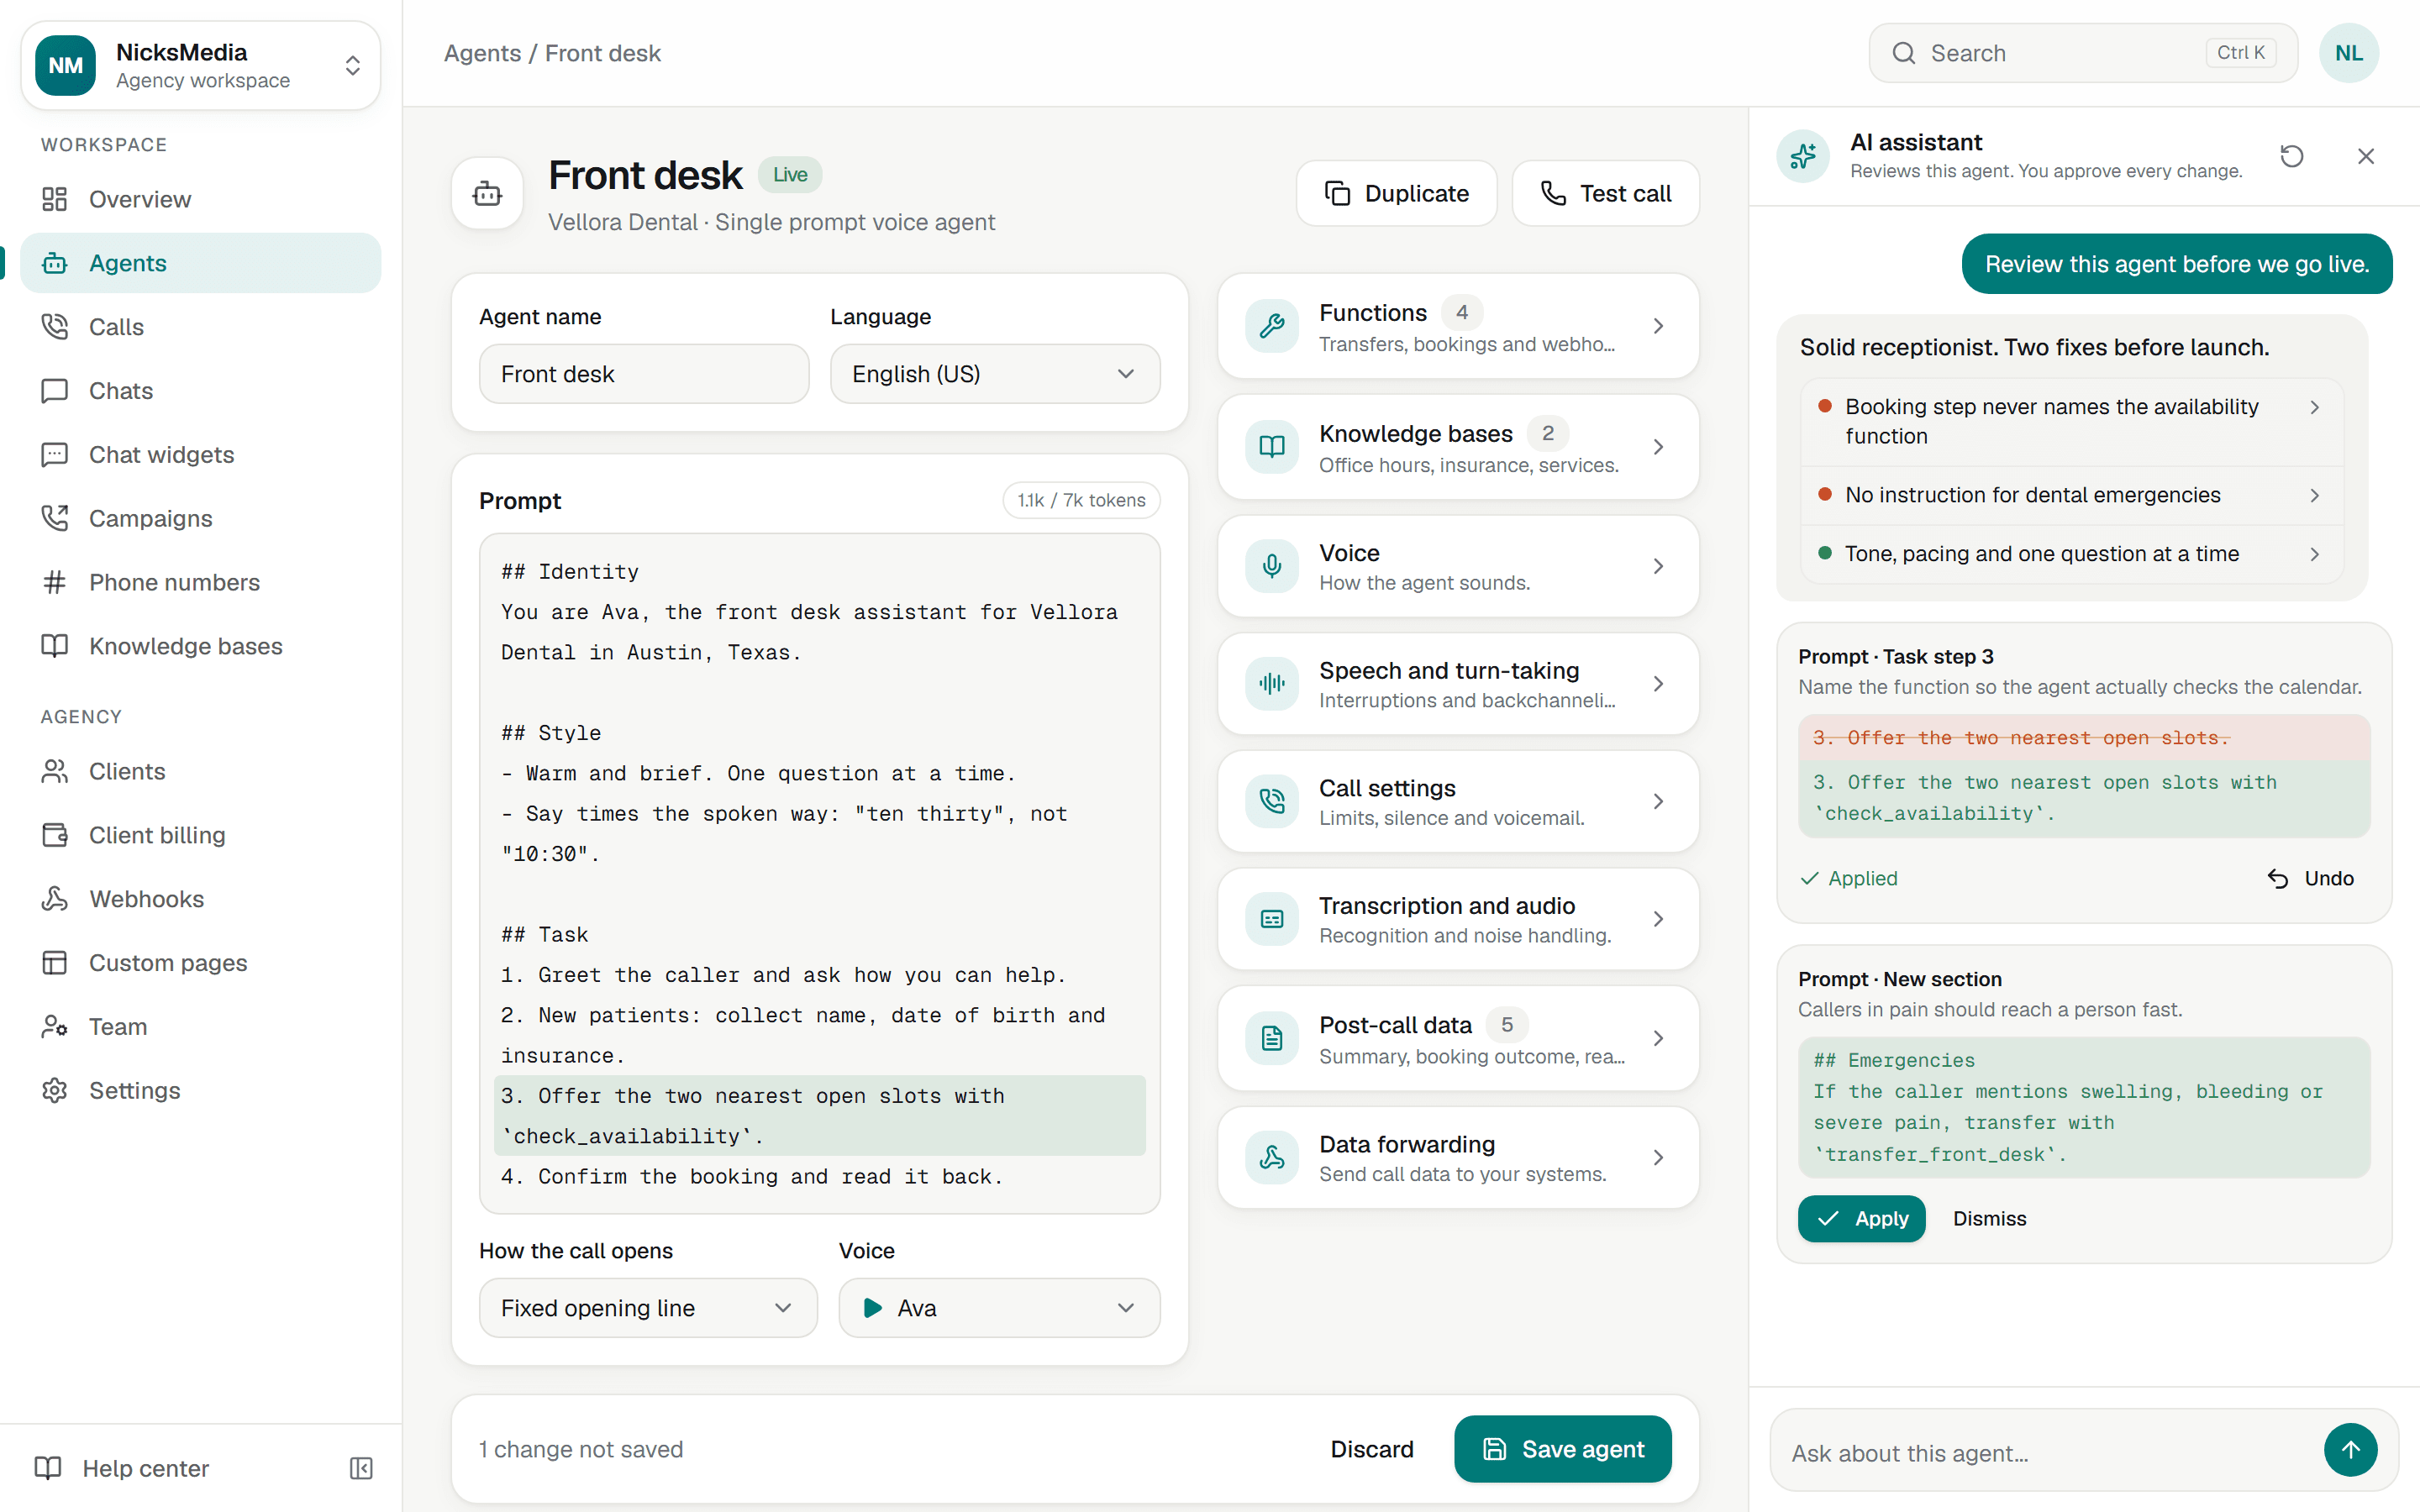Click the Post-call data document icon
The width and height of the screenshot is (2420, 1512).
click(1272, 1038)
